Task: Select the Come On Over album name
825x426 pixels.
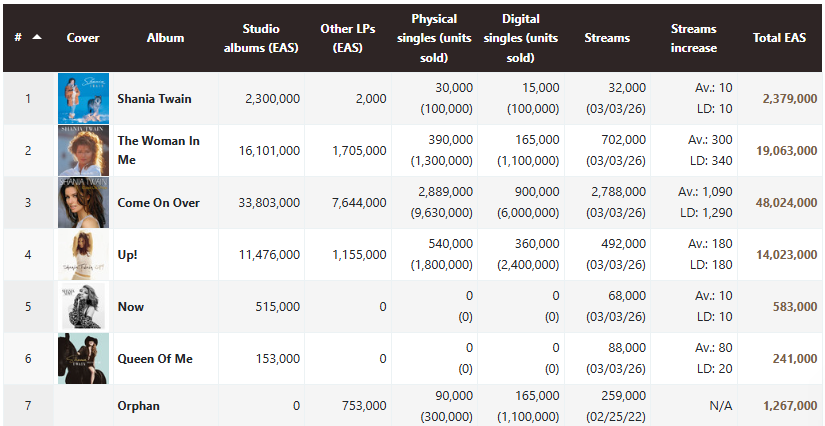Action: click(158, 202)
